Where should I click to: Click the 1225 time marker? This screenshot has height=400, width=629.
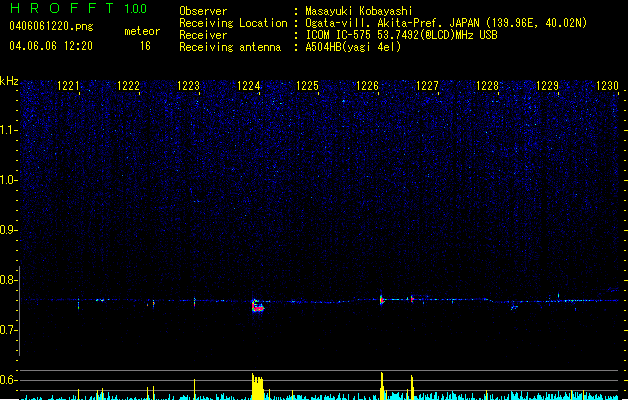pos(307,86)
